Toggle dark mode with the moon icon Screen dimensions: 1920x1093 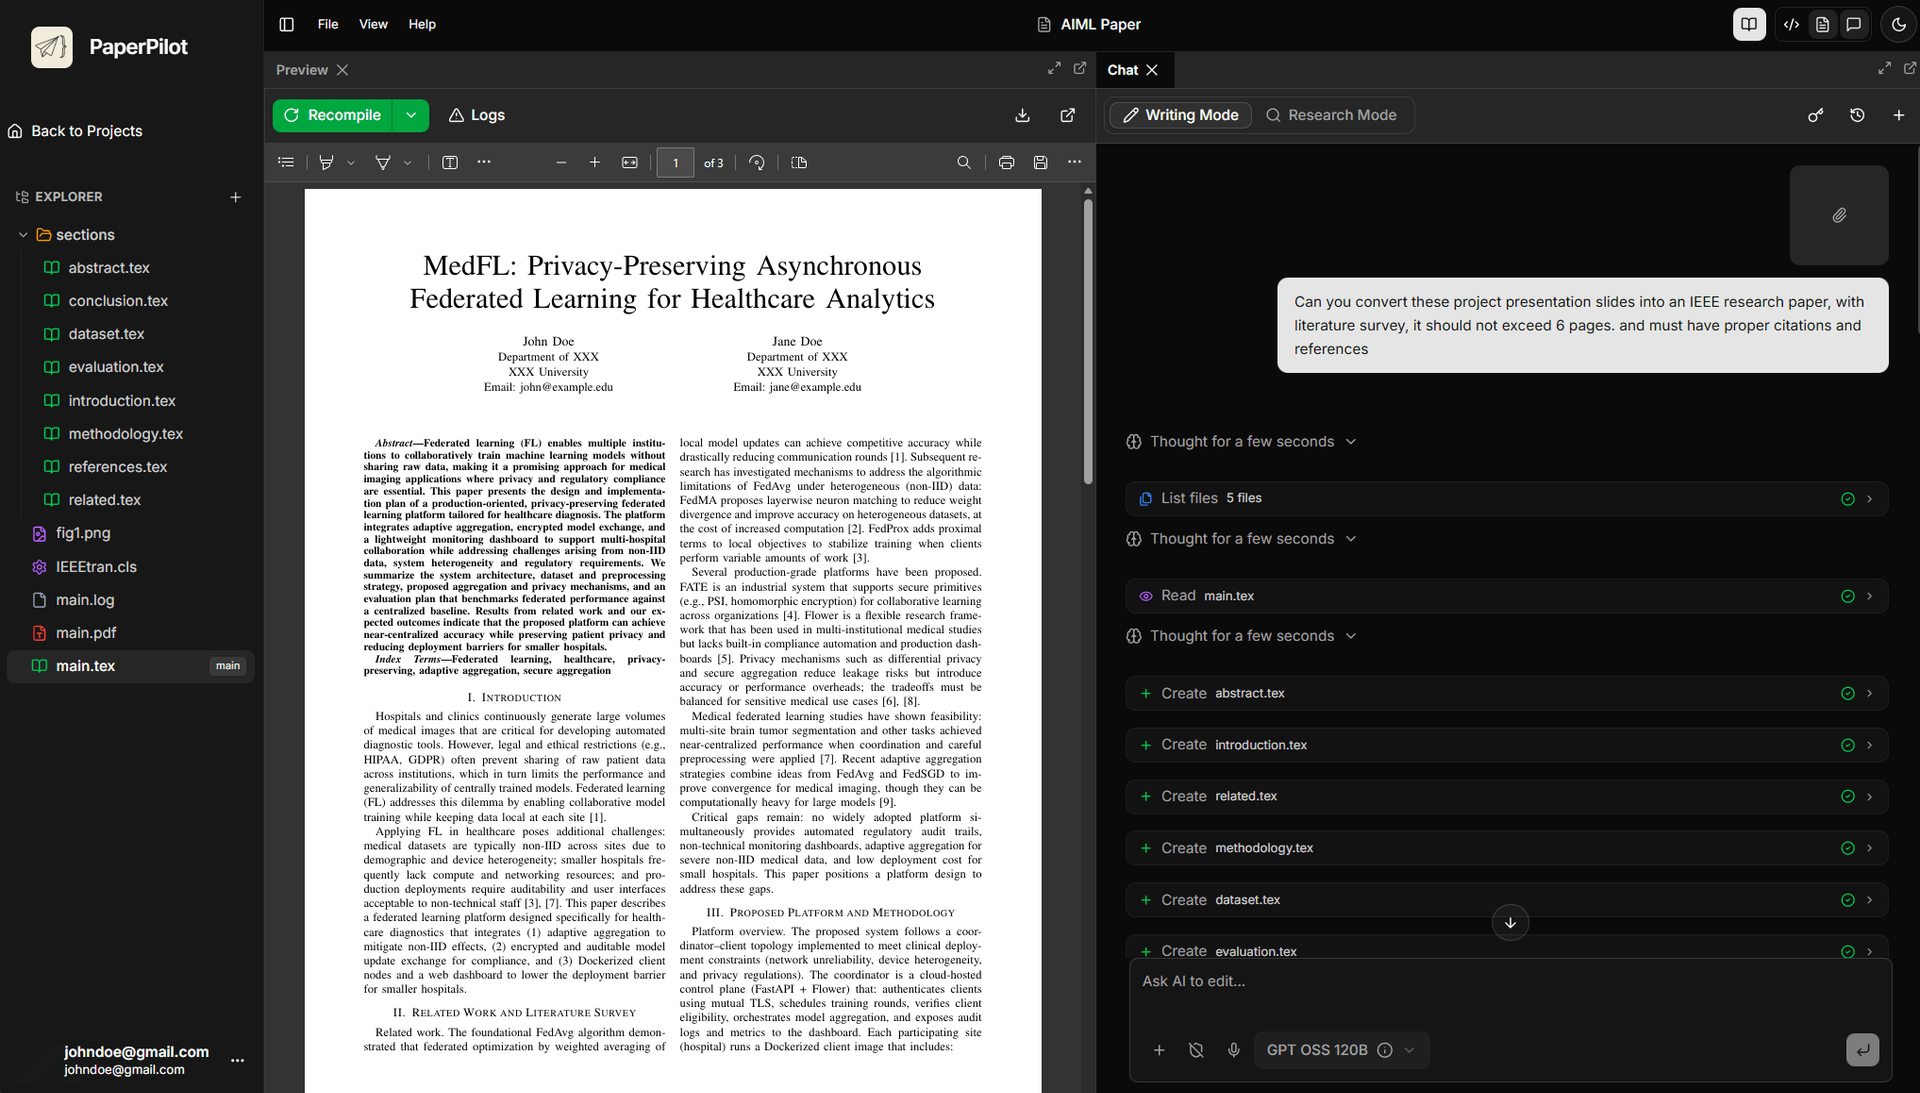[x=1897, y=24]
